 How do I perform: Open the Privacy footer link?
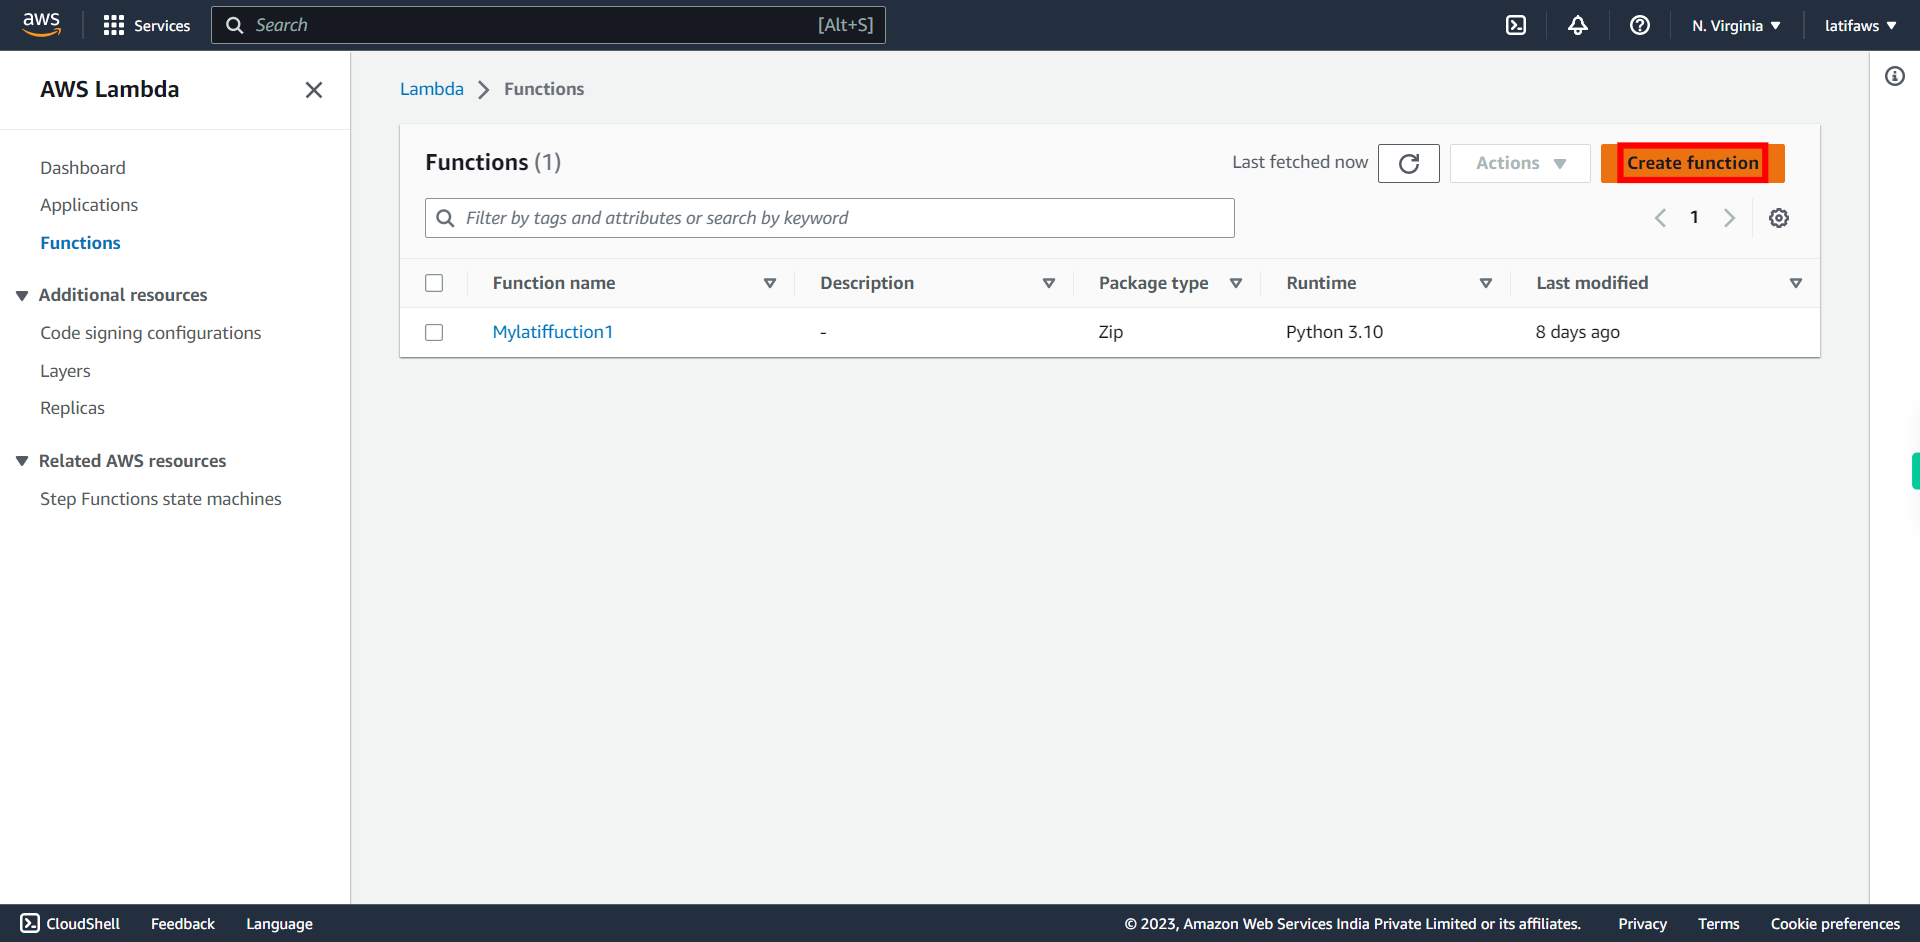click(1642, 924)
